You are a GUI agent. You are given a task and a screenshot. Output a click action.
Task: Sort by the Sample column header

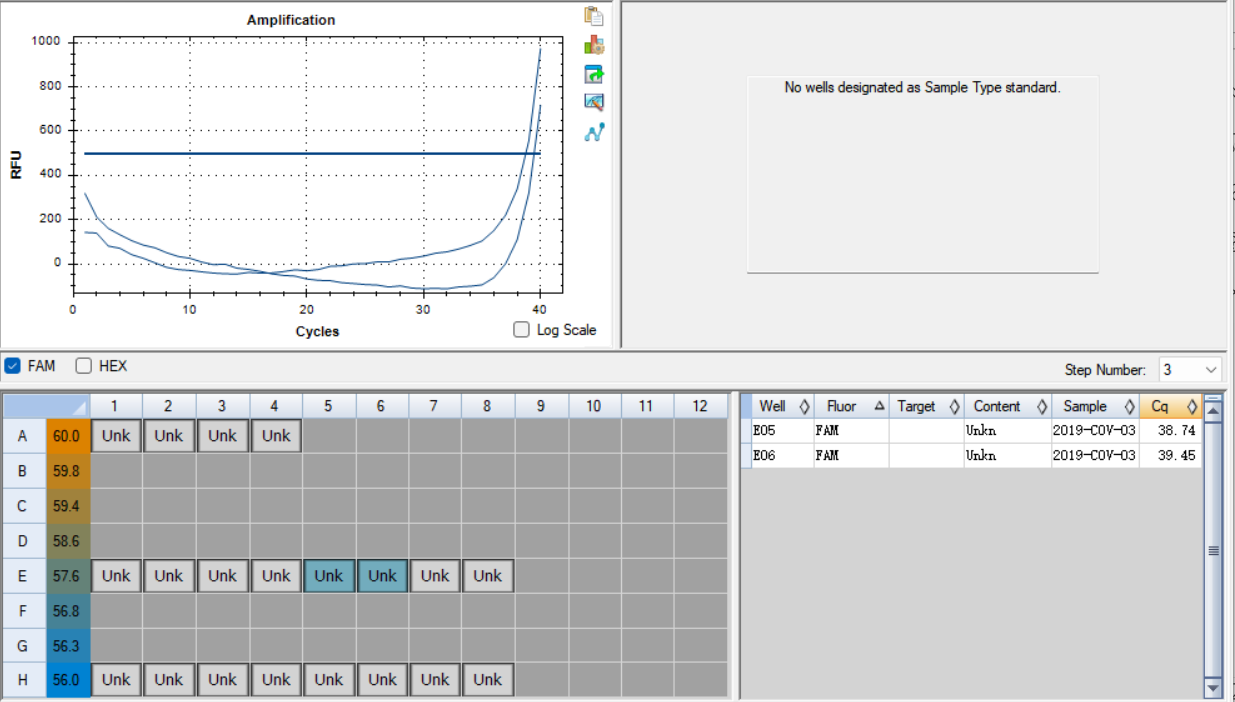point(1095,406)
